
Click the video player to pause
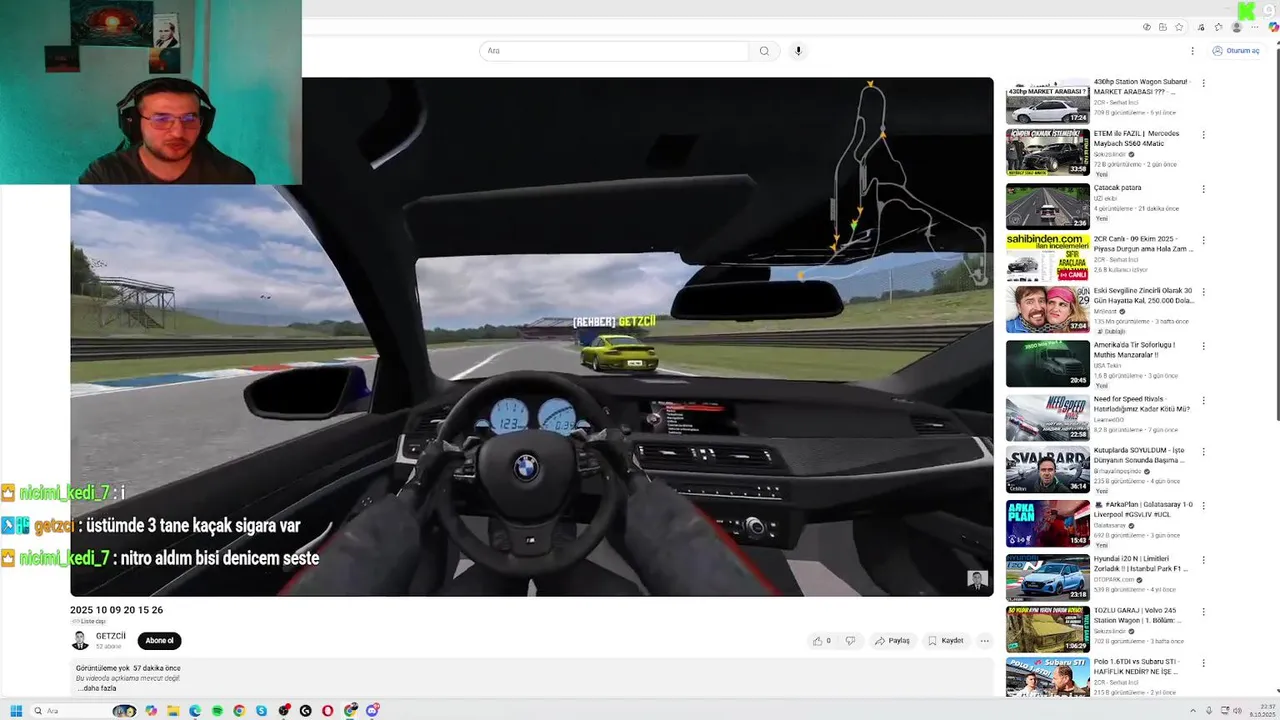[x=532, y=337]
